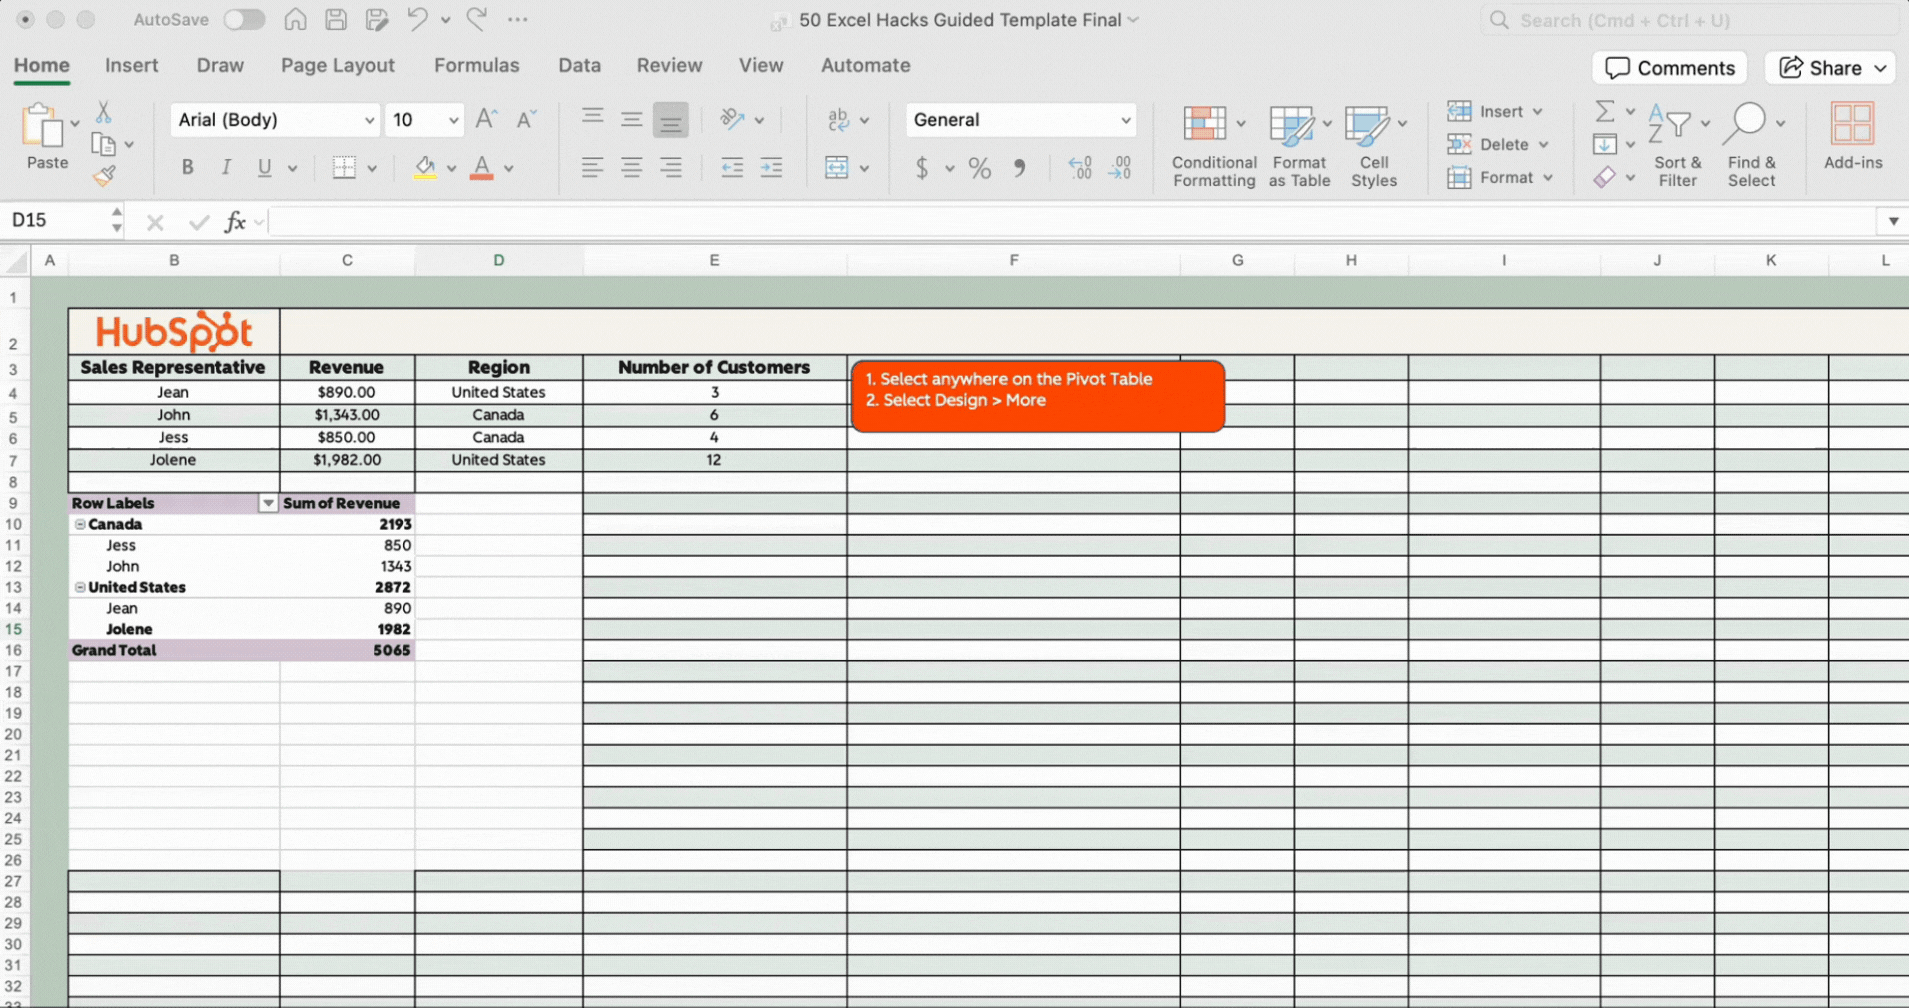Collapse the United States pivot group

(79, 587)
